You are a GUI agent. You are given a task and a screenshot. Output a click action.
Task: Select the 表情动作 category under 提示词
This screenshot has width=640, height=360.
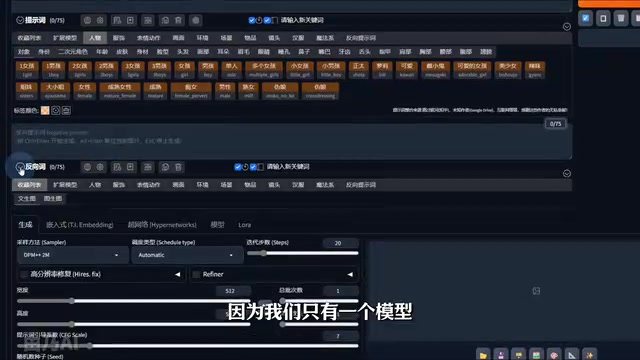coord(149,38)
